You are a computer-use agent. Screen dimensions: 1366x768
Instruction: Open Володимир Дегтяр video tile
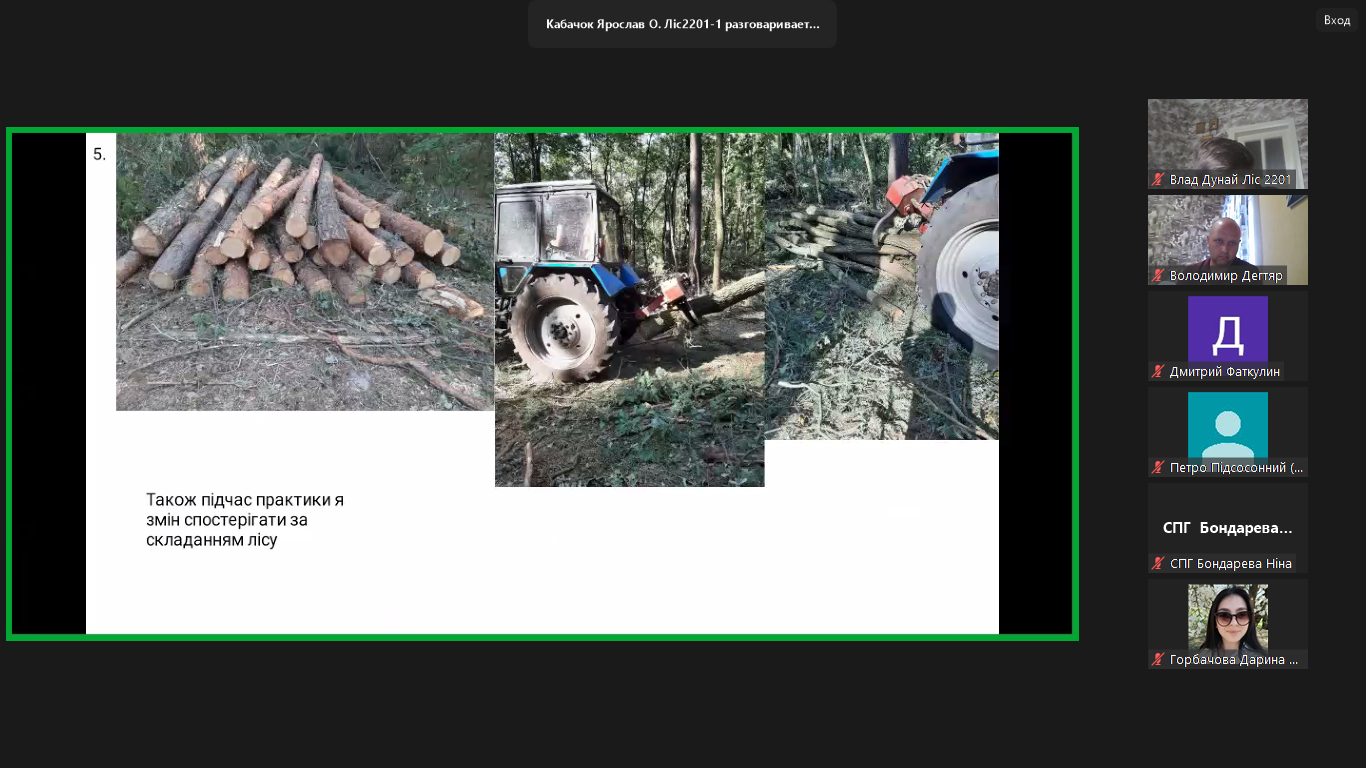[x=1228, y=240]
